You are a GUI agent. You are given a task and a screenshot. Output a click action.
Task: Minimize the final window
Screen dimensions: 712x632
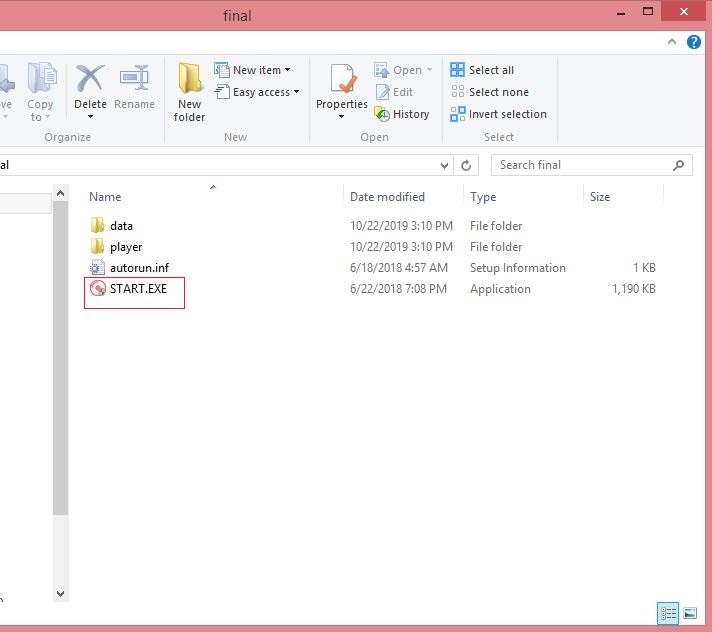[x=621, y=12]
